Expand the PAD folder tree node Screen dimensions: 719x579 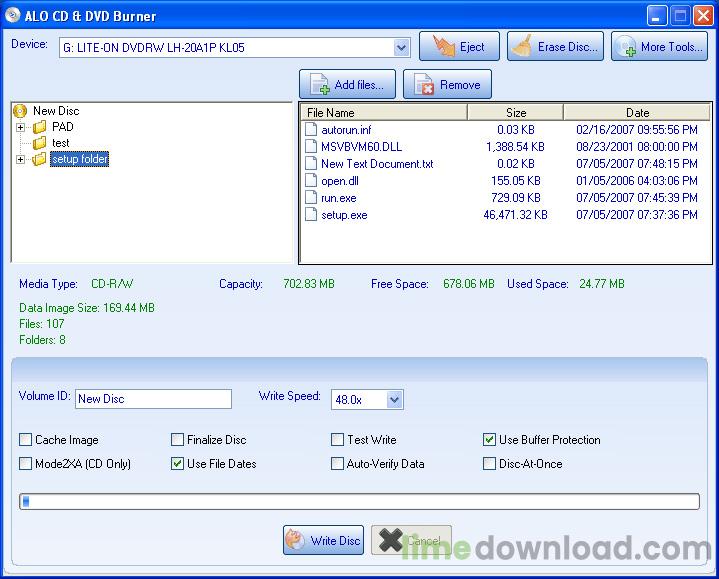tap(21, 127)
